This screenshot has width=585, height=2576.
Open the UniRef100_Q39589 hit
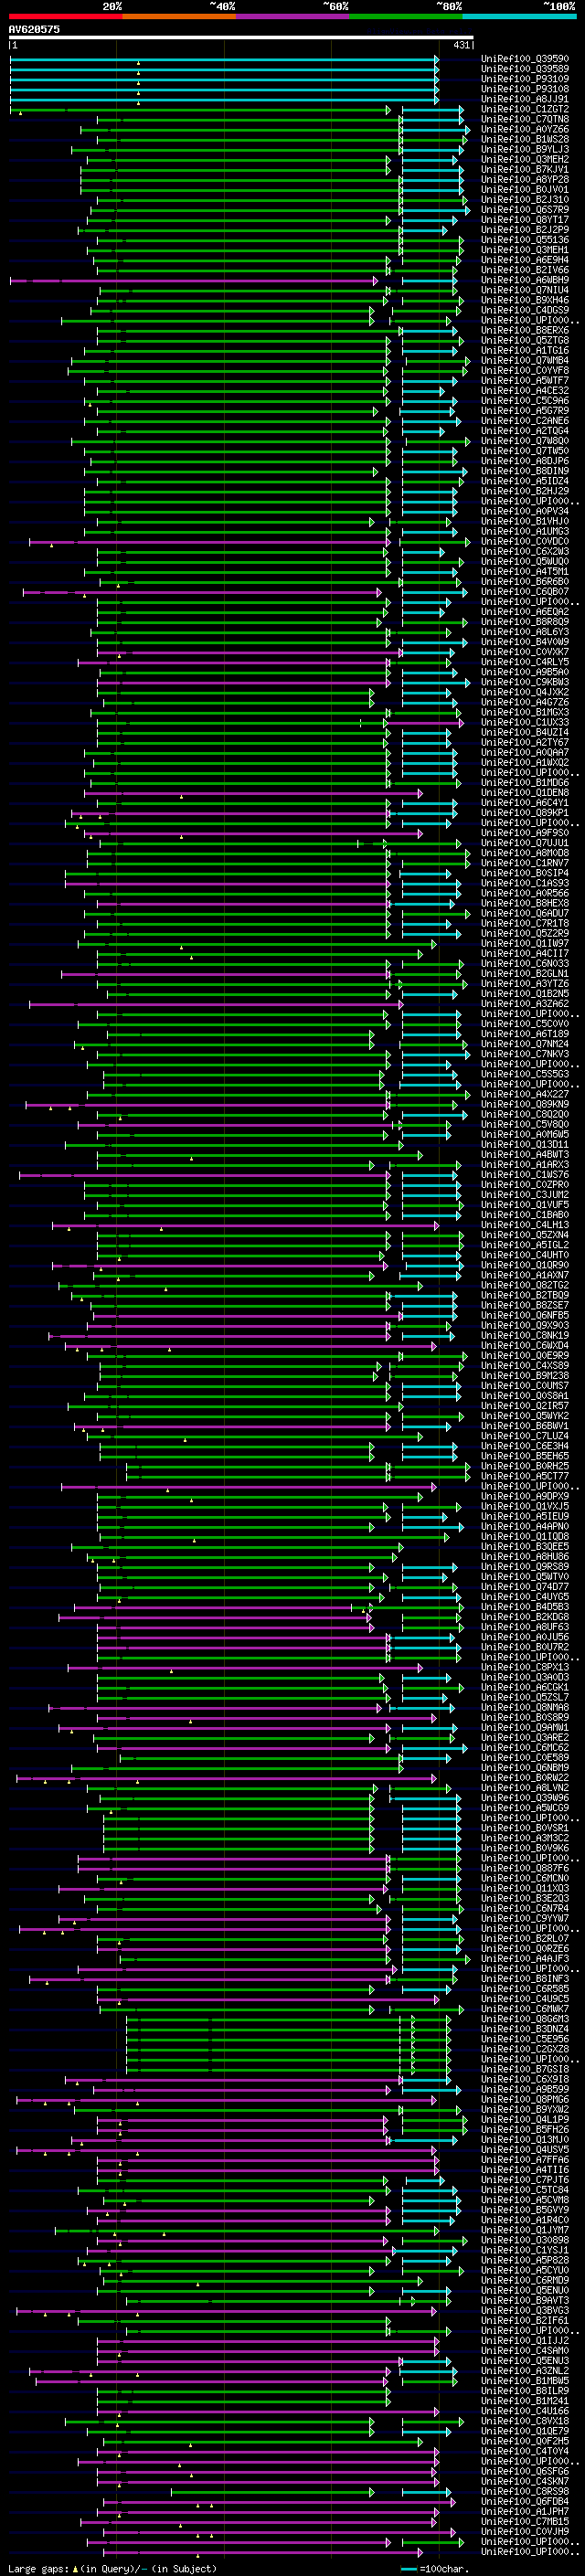[525, 69]
